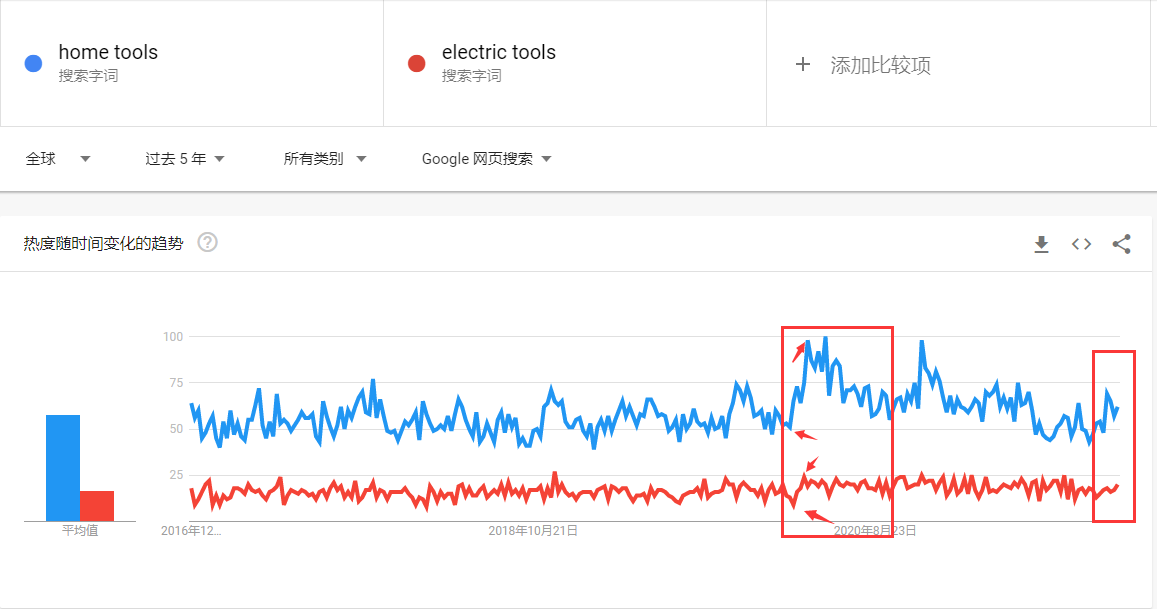Open the 全球 region dropdown

[x=57, y=159]
